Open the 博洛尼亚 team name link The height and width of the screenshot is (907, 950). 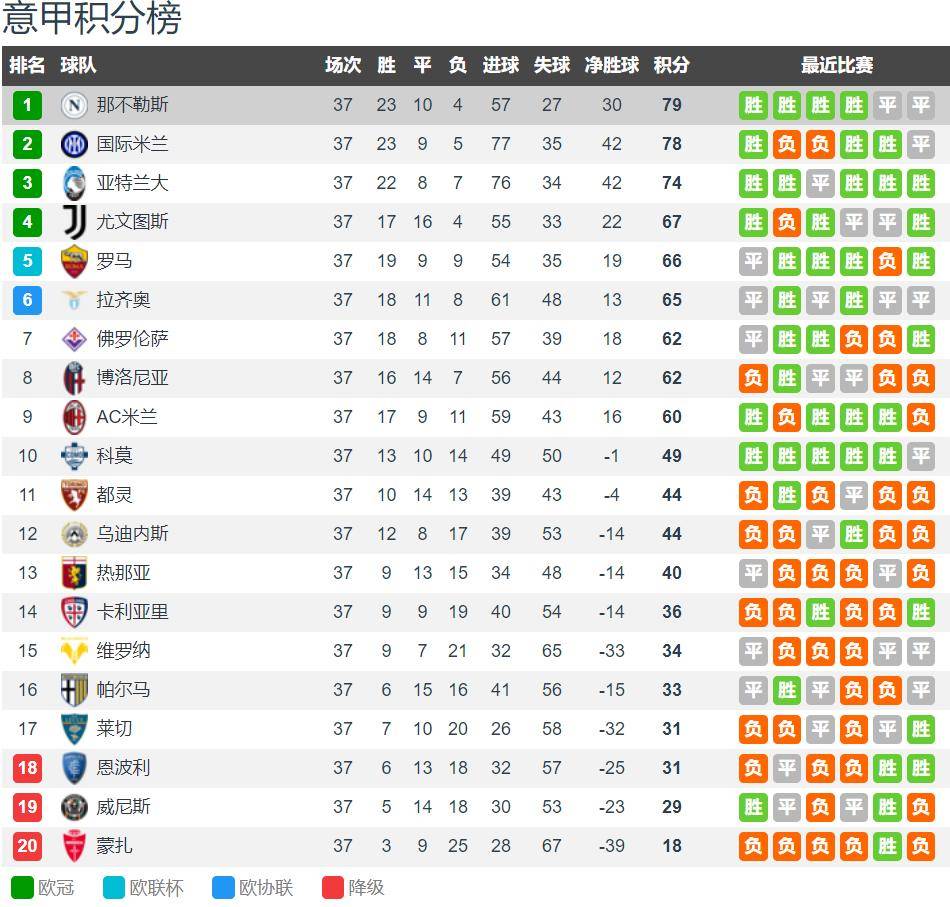[132, 378]
